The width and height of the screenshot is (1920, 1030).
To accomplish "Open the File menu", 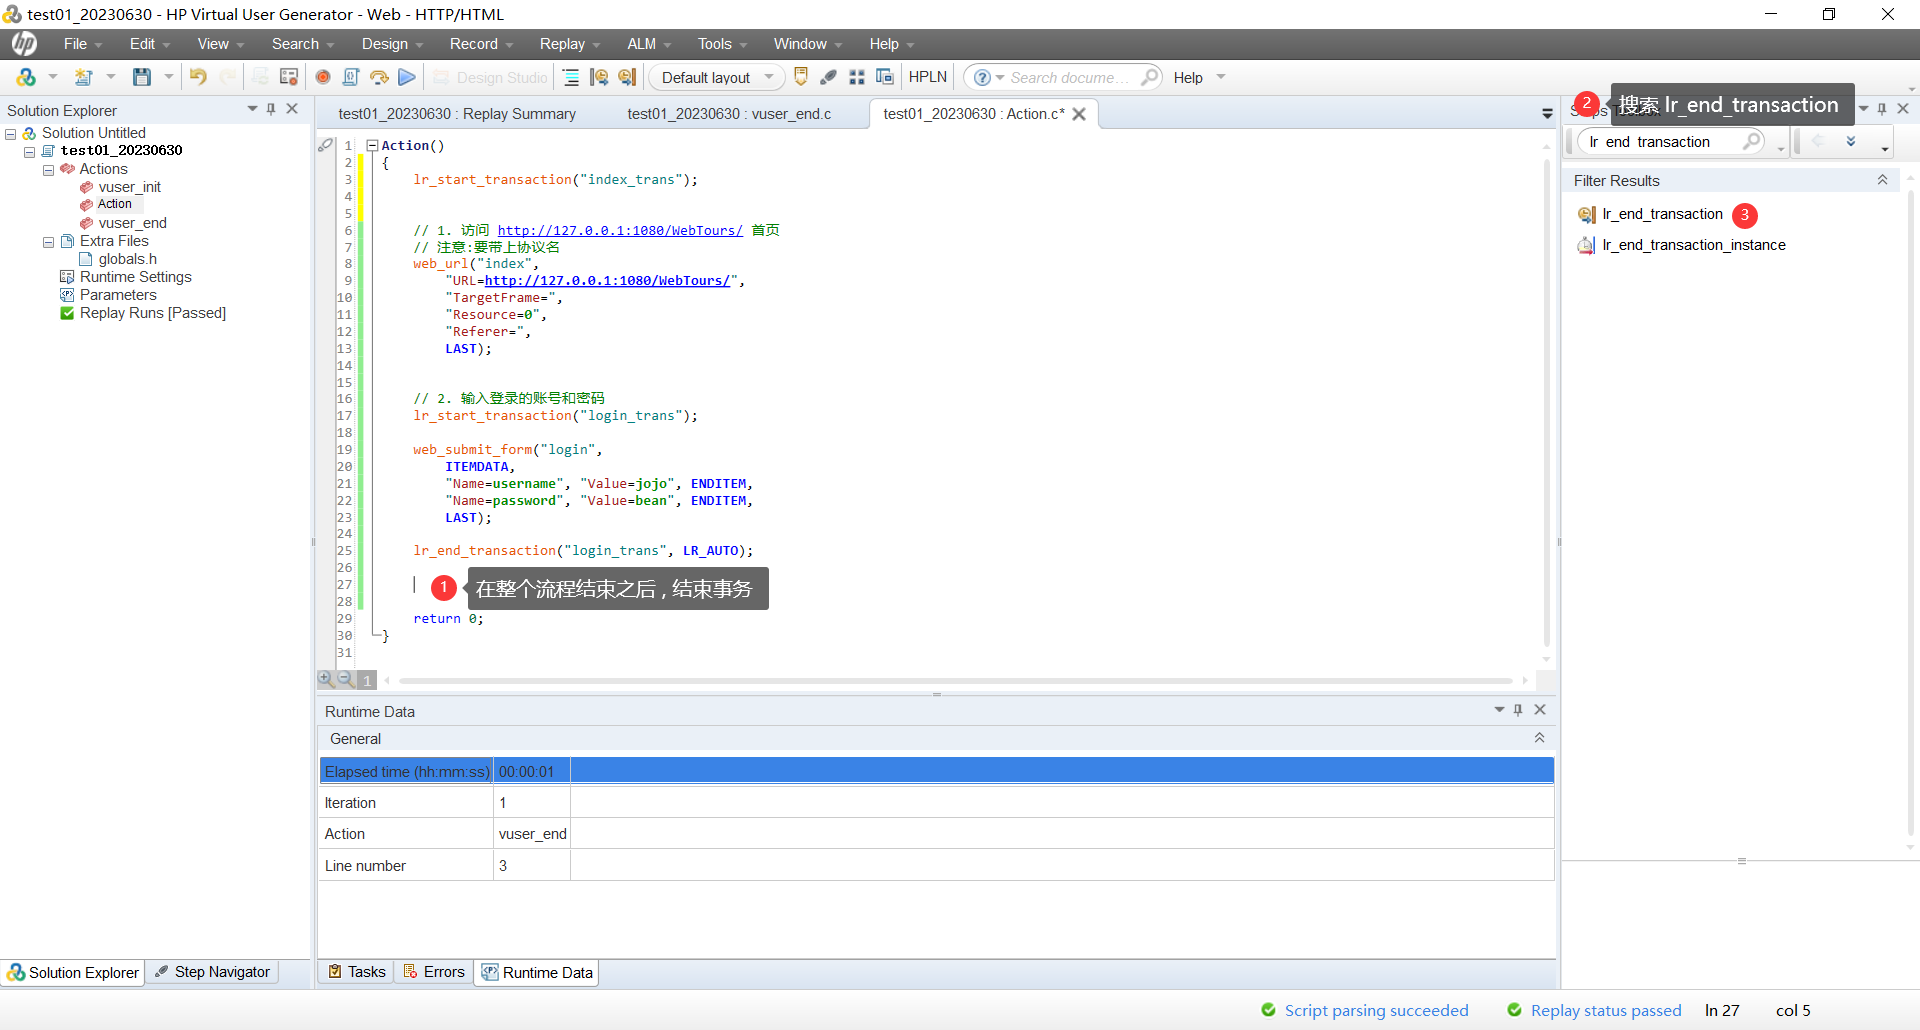I will click(x=82, y=44).
